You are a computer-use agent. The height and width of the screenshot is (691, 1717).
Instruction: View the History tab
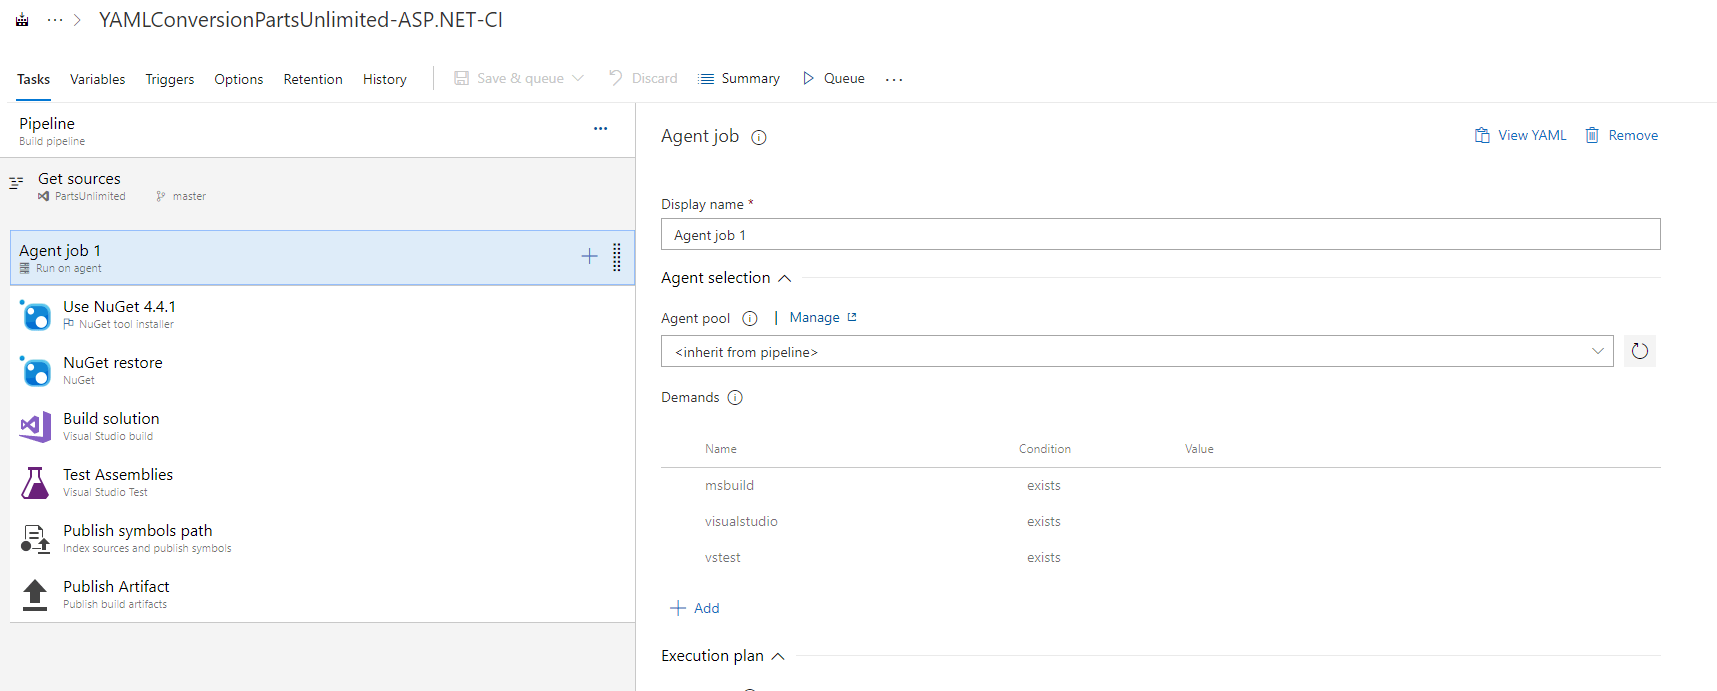385,79
